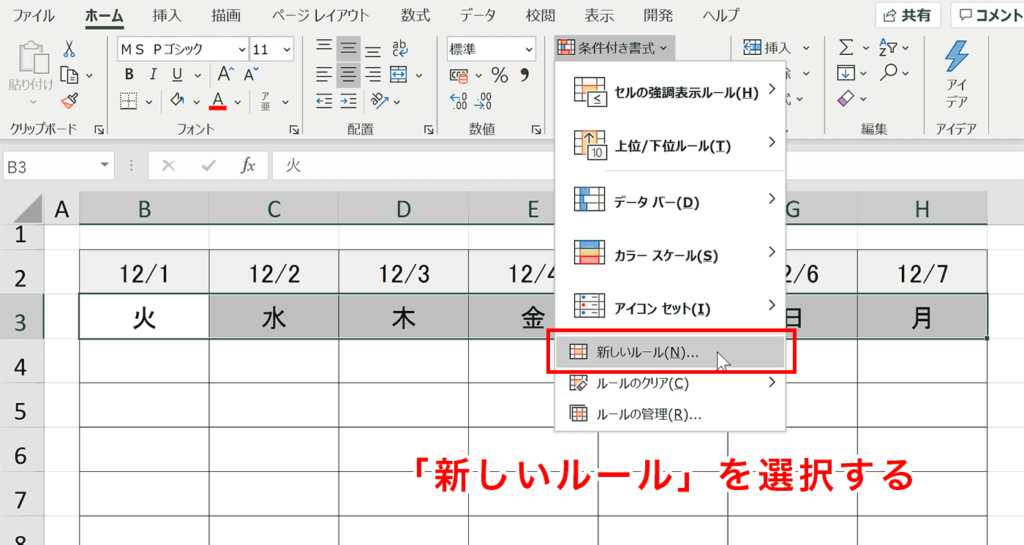Click the increase indent icon
1024x545 pixels.
pos(349,101)
